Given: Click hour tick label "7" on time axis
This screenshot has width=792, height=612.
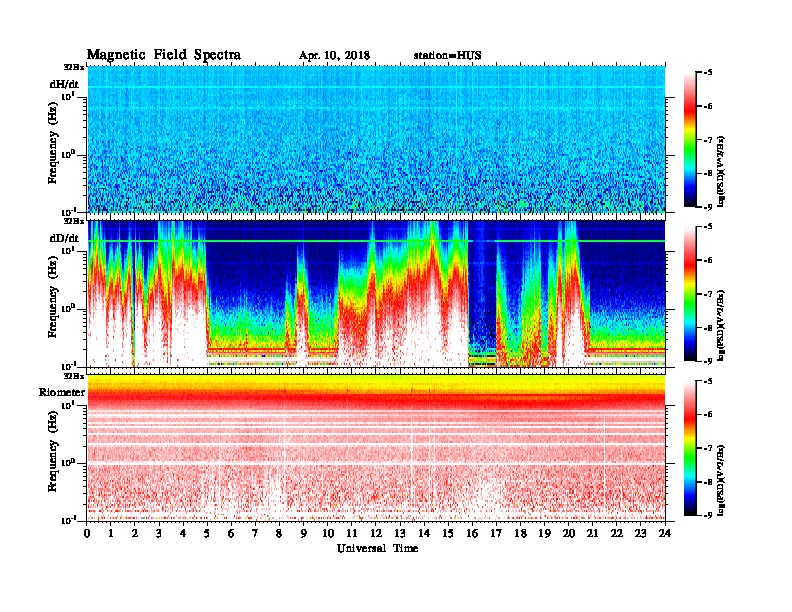Looking at the screenshot, I should 256,533.
